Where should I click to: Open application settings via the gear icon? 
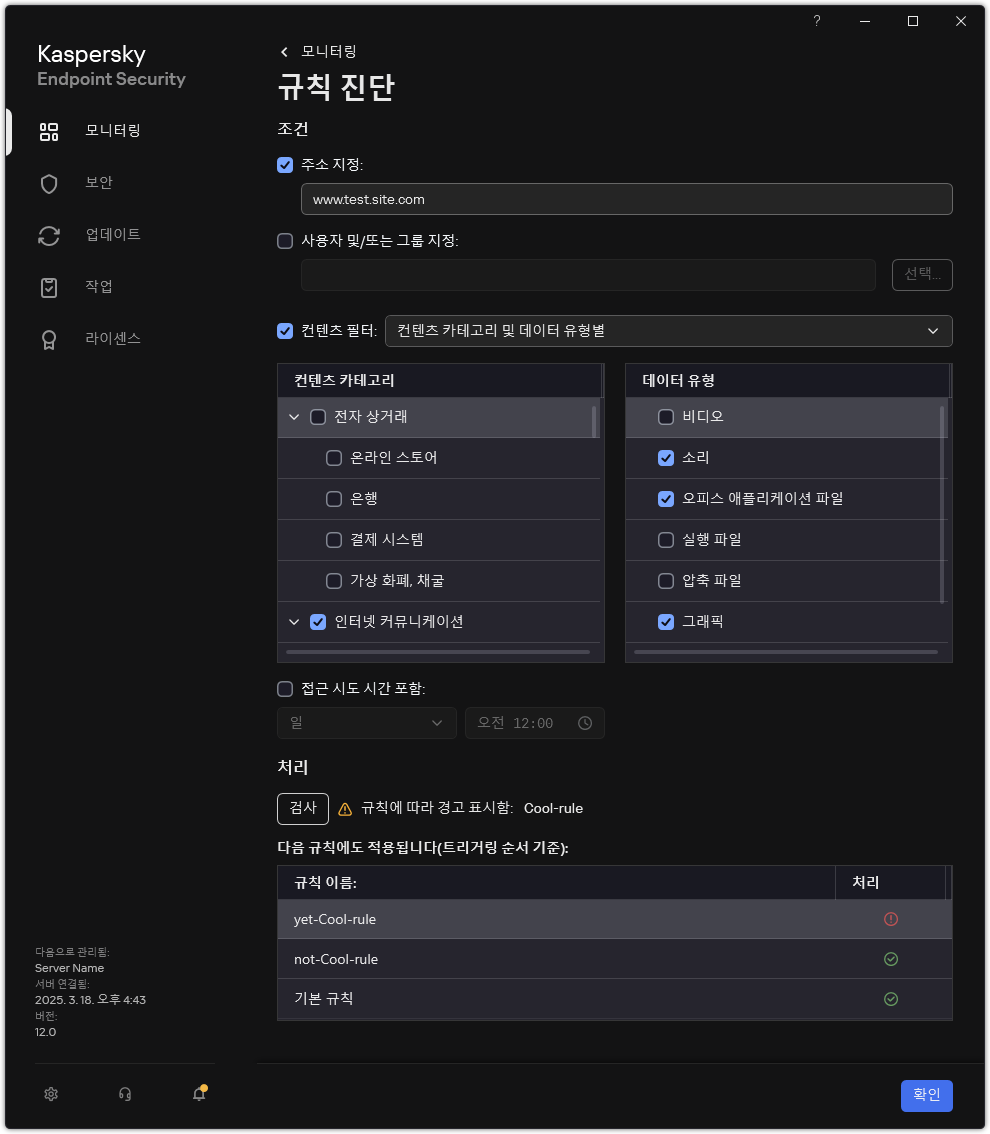50,1094
